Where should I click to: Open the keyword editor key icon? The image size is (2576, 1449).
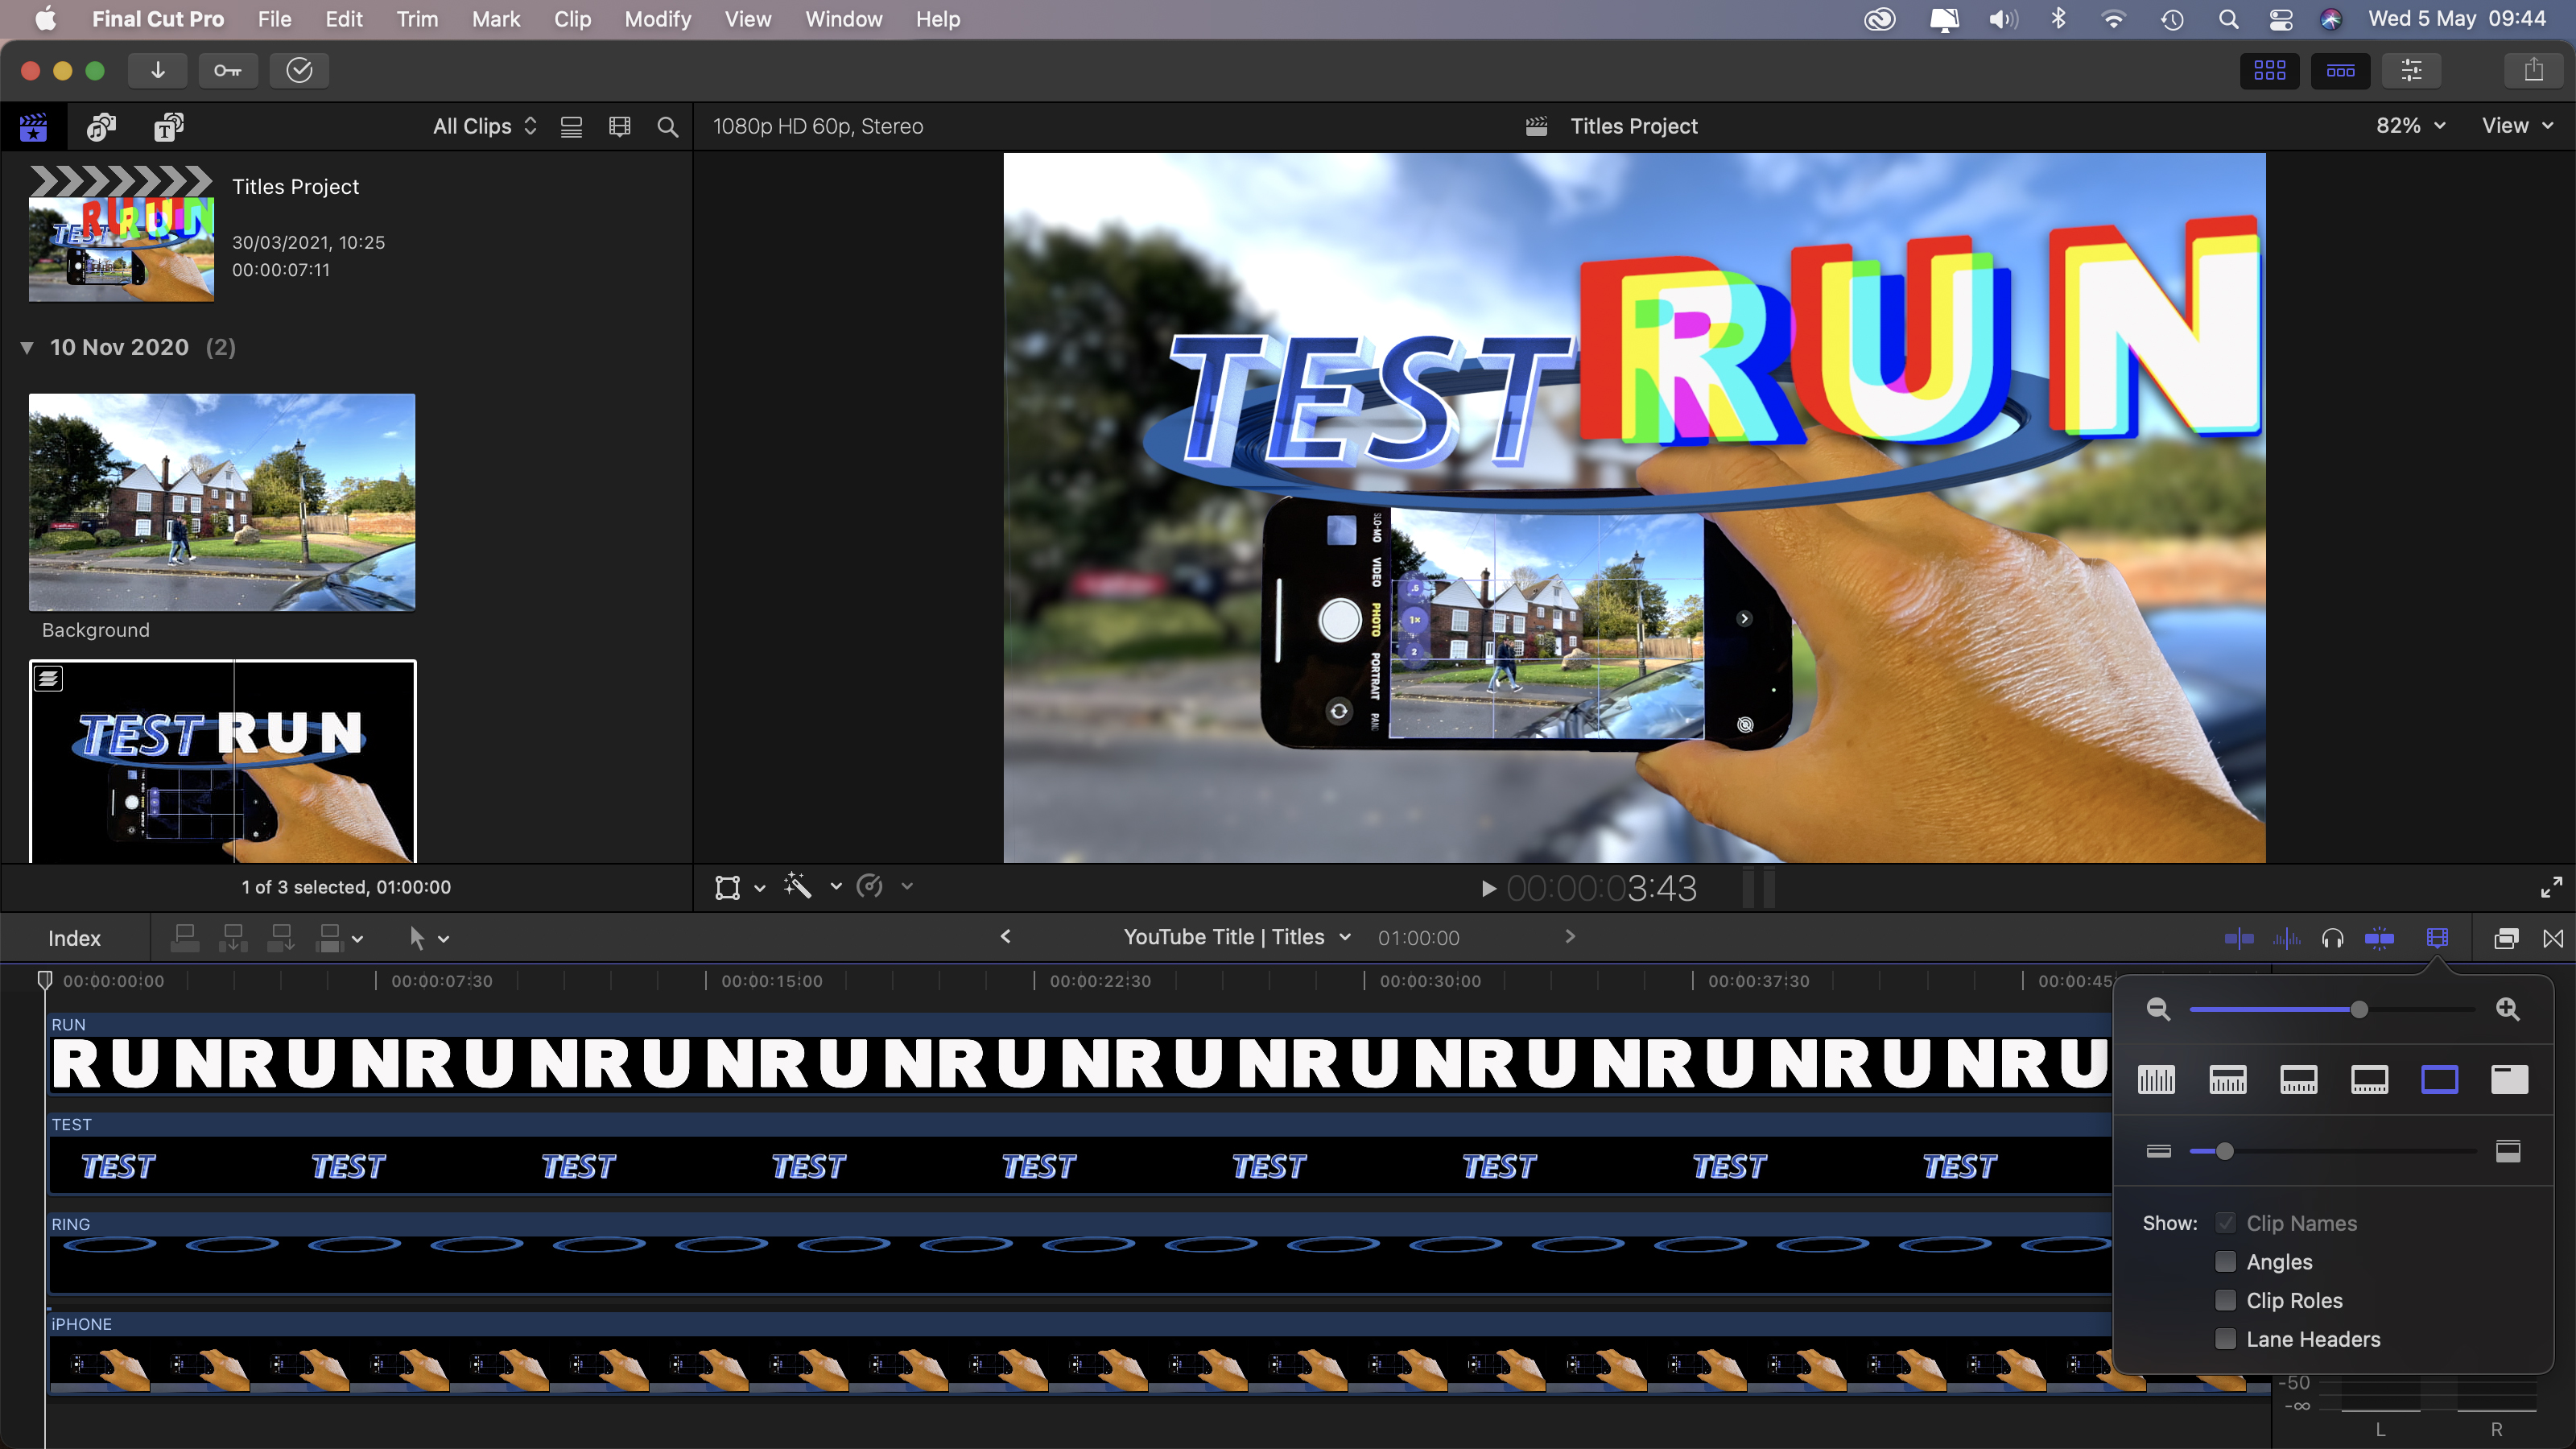click(228, 70)
